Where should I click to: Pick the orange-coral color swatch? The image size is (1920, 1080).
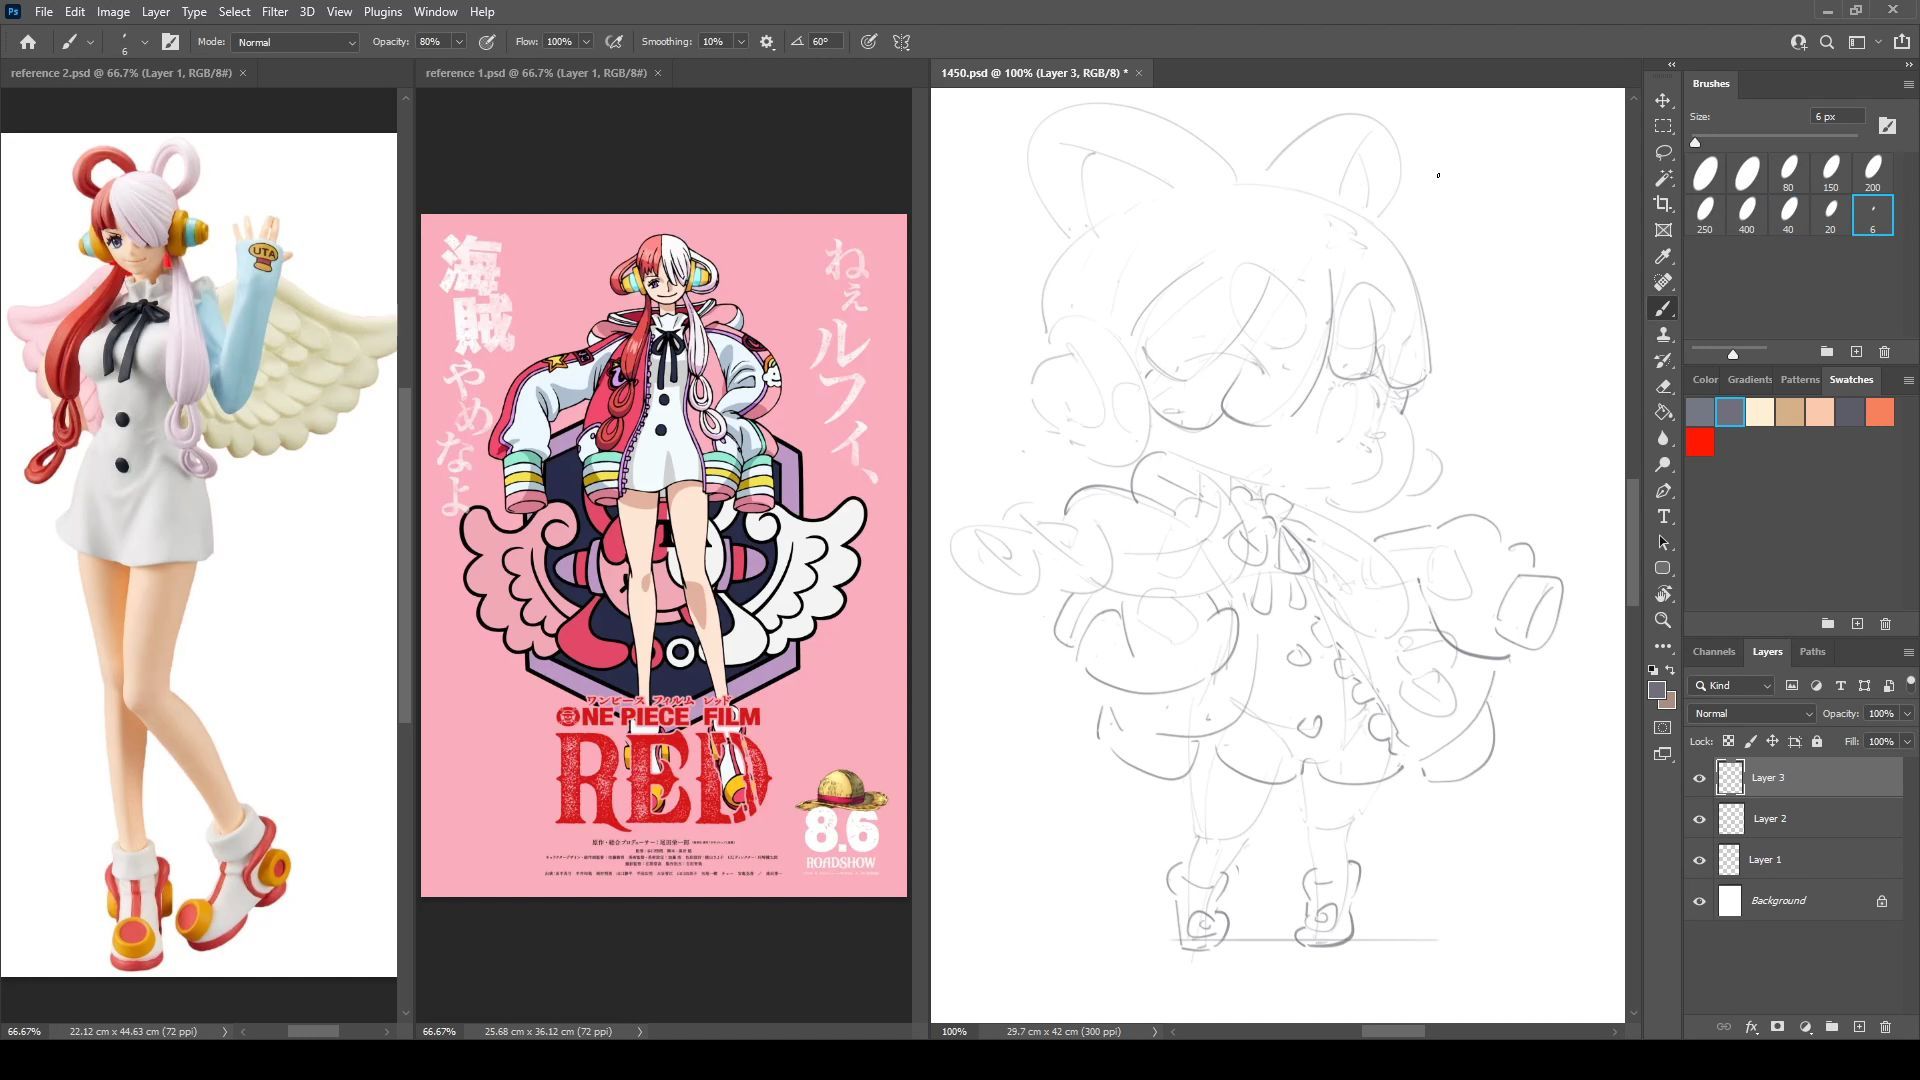point(1880,412)
